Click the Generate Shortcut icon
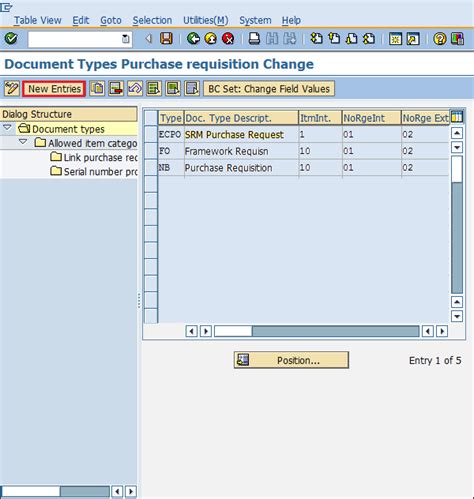Screen dimensions: 474x499 [x=413, y=39]
